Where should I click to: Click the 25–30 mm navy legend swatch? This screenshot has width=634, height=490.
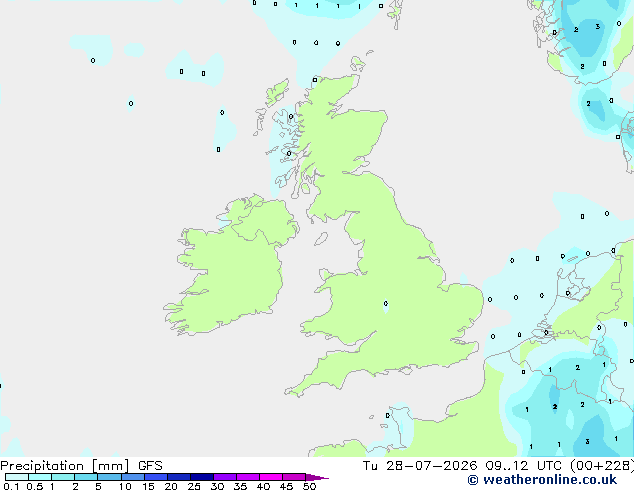click(201, 477)
